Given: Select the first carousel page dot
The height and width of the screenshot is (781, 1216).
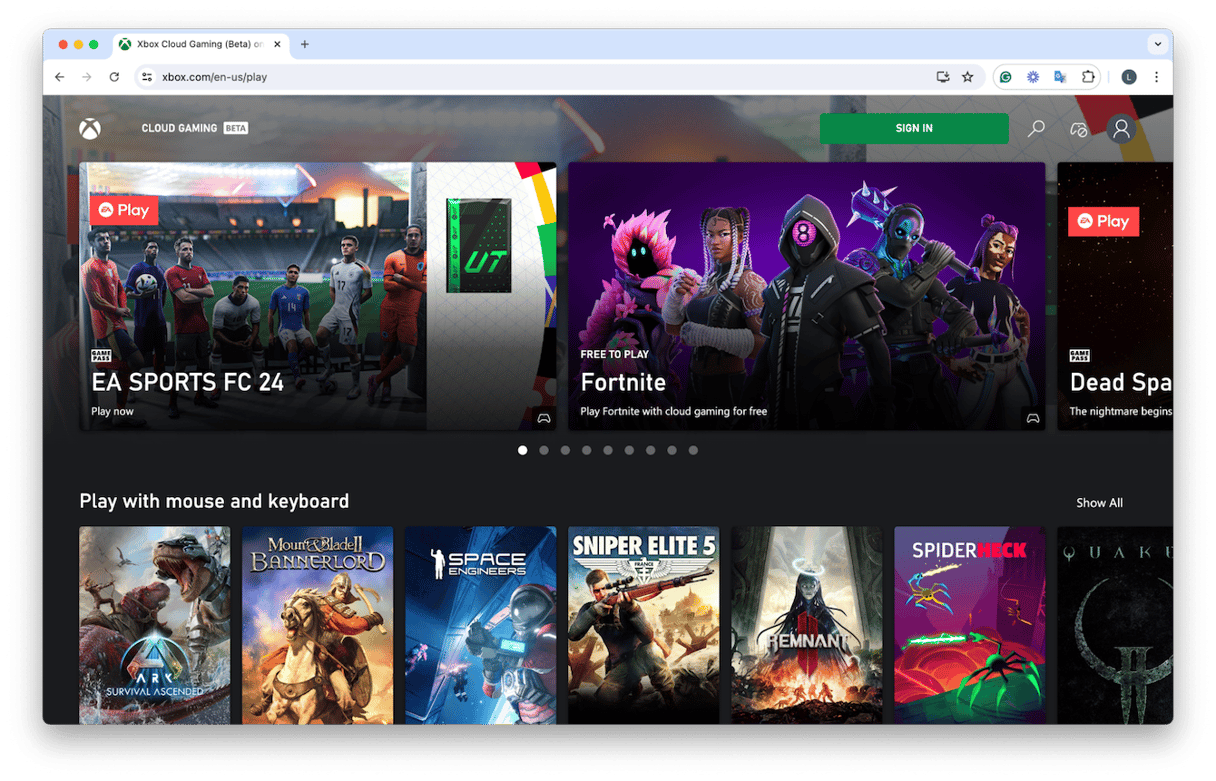Looking at the screenshot, I should pyautogui.click(x=522, y=450).
